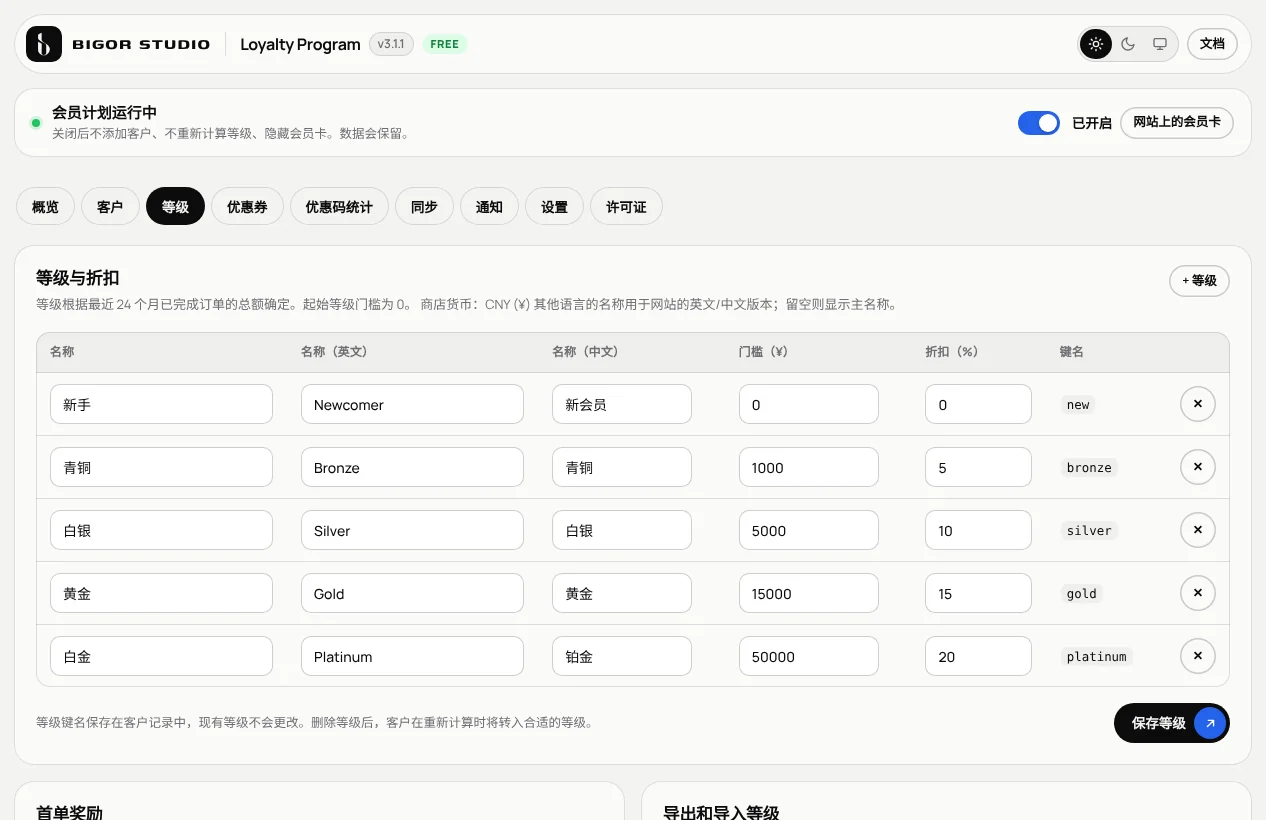Viewport: 1266px width, 820px height.
Task: Edit the 白银 main name field
Action: pyautogui.click(x=161, y=530)
